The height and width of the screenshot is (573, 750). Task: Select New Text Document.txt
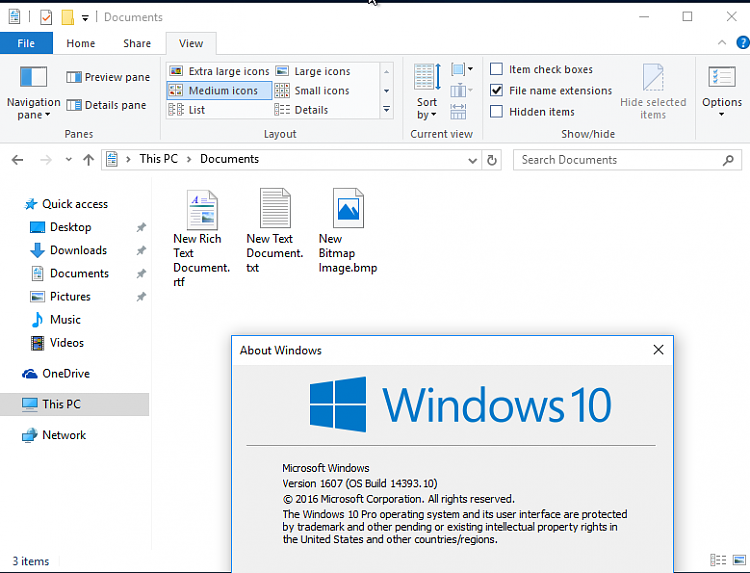point(275,231)
